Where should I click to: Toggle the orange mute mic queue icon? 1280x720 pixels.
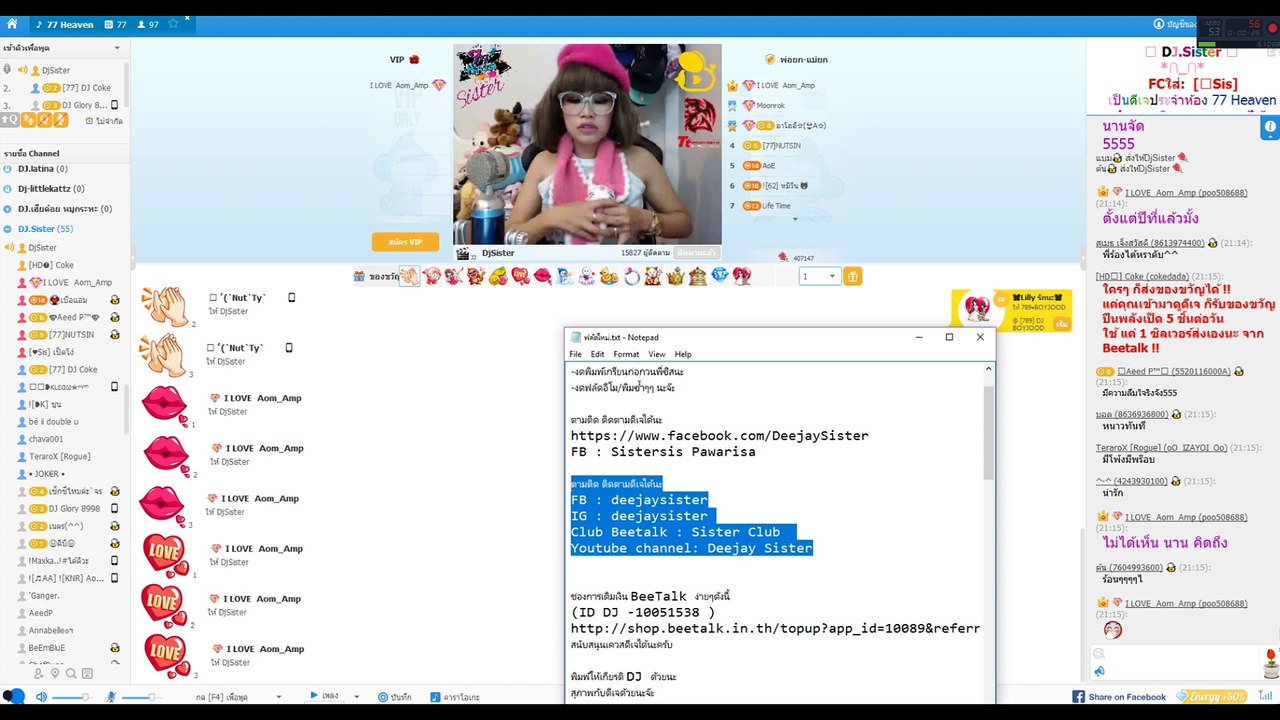pos(60,120)
